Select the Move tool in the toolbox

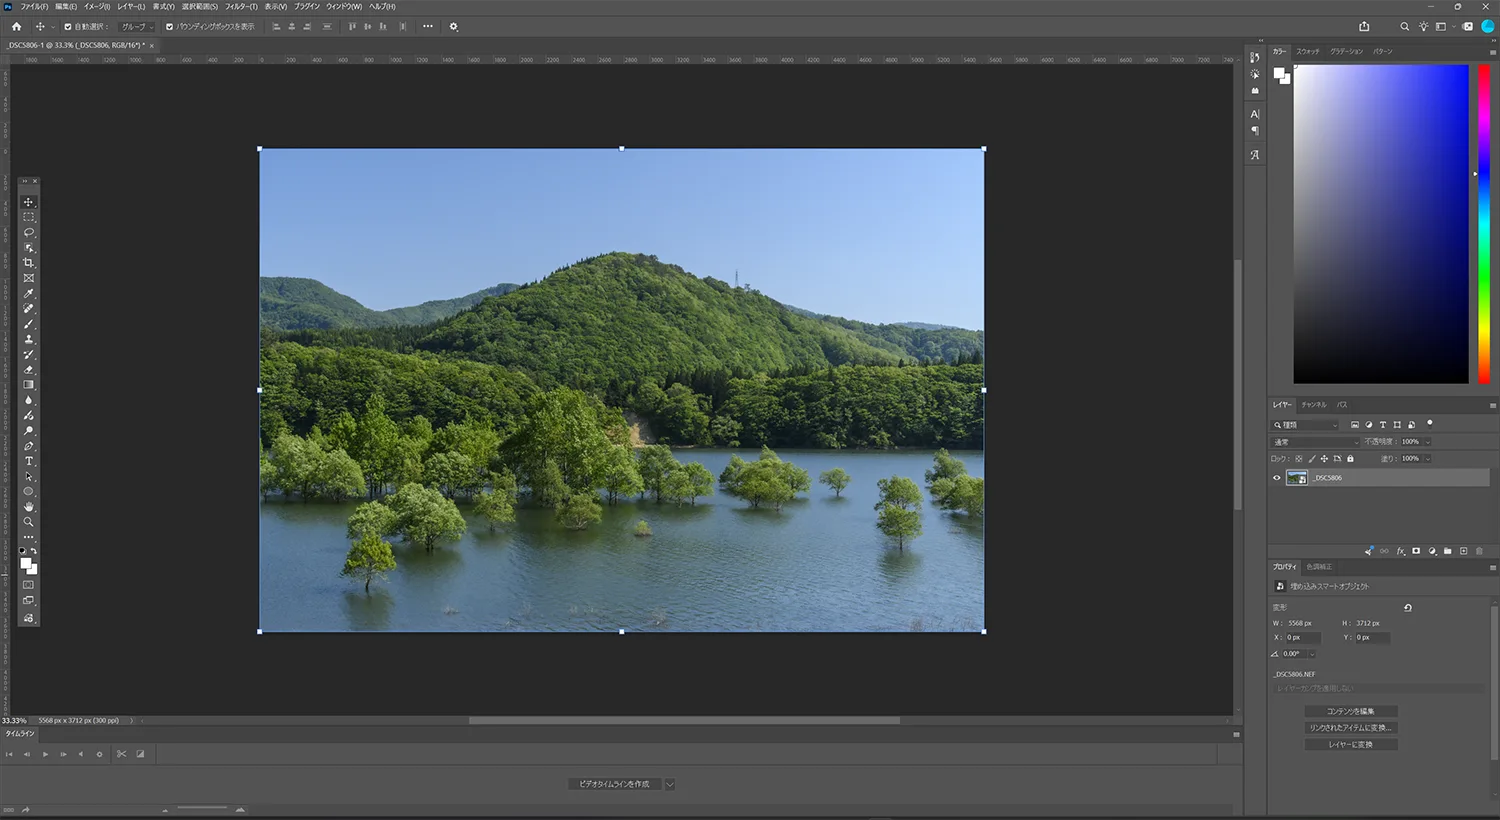28,202
